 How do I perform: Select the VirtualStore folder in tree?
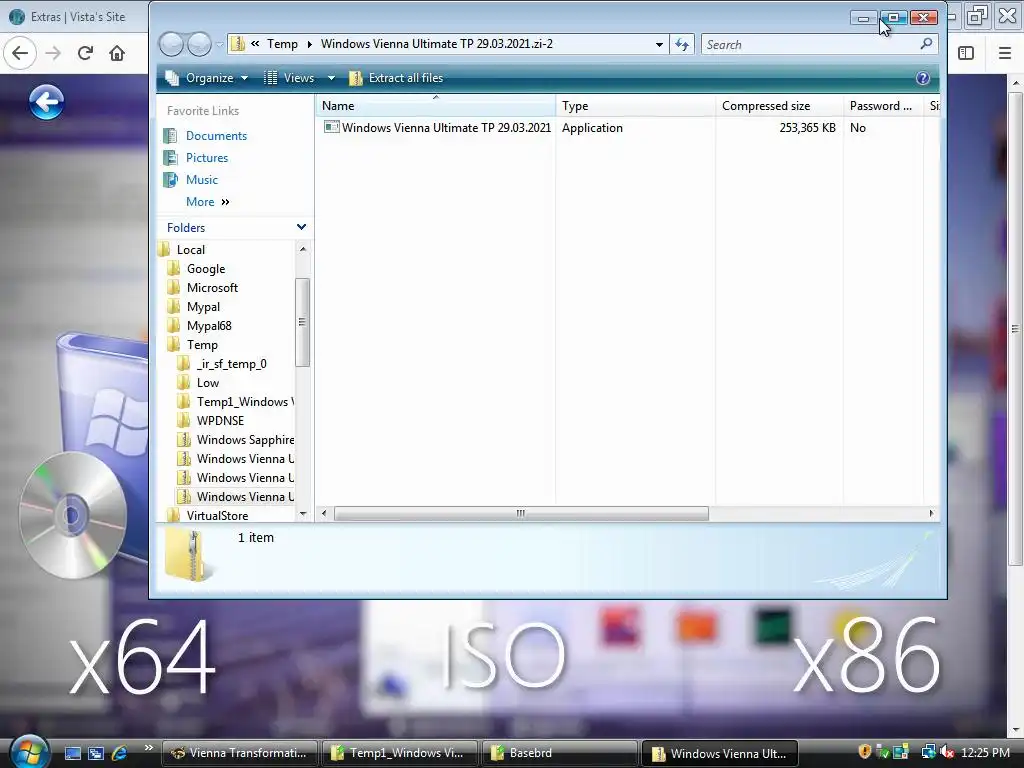(217, 515)
